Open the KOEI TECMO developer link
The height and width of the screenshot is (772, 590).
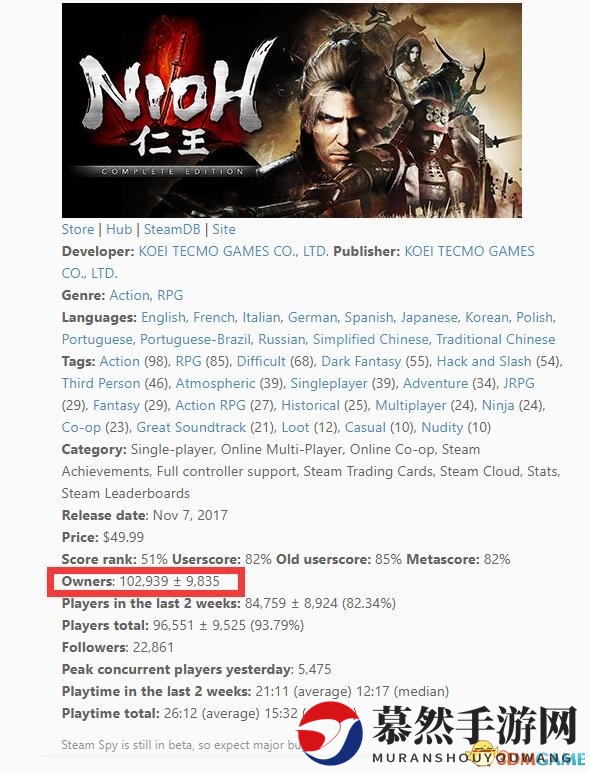tap(233, 252)
